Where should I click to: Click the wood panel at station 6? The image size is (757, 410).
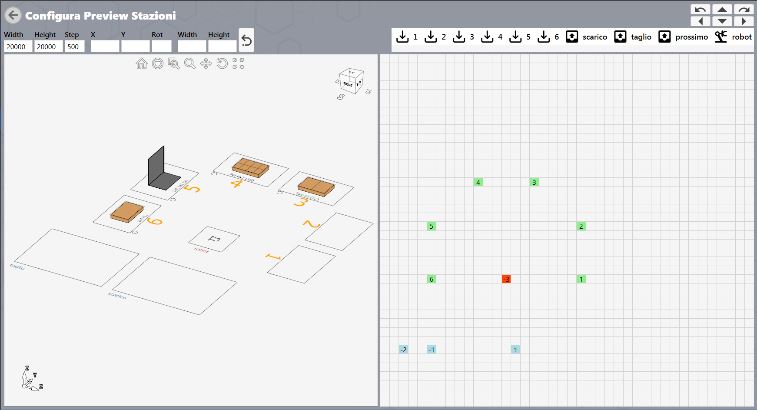pos(127,212)
